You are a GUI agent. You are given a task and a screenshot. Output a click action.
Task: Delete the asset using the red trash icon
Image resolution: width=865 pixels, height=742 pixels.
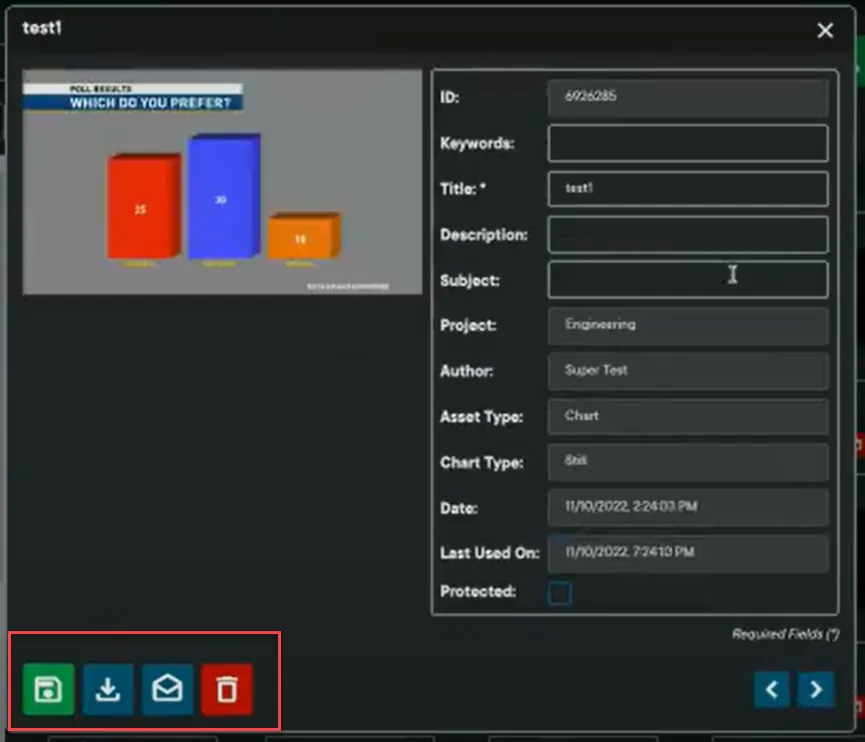click(x=227, y=689)
